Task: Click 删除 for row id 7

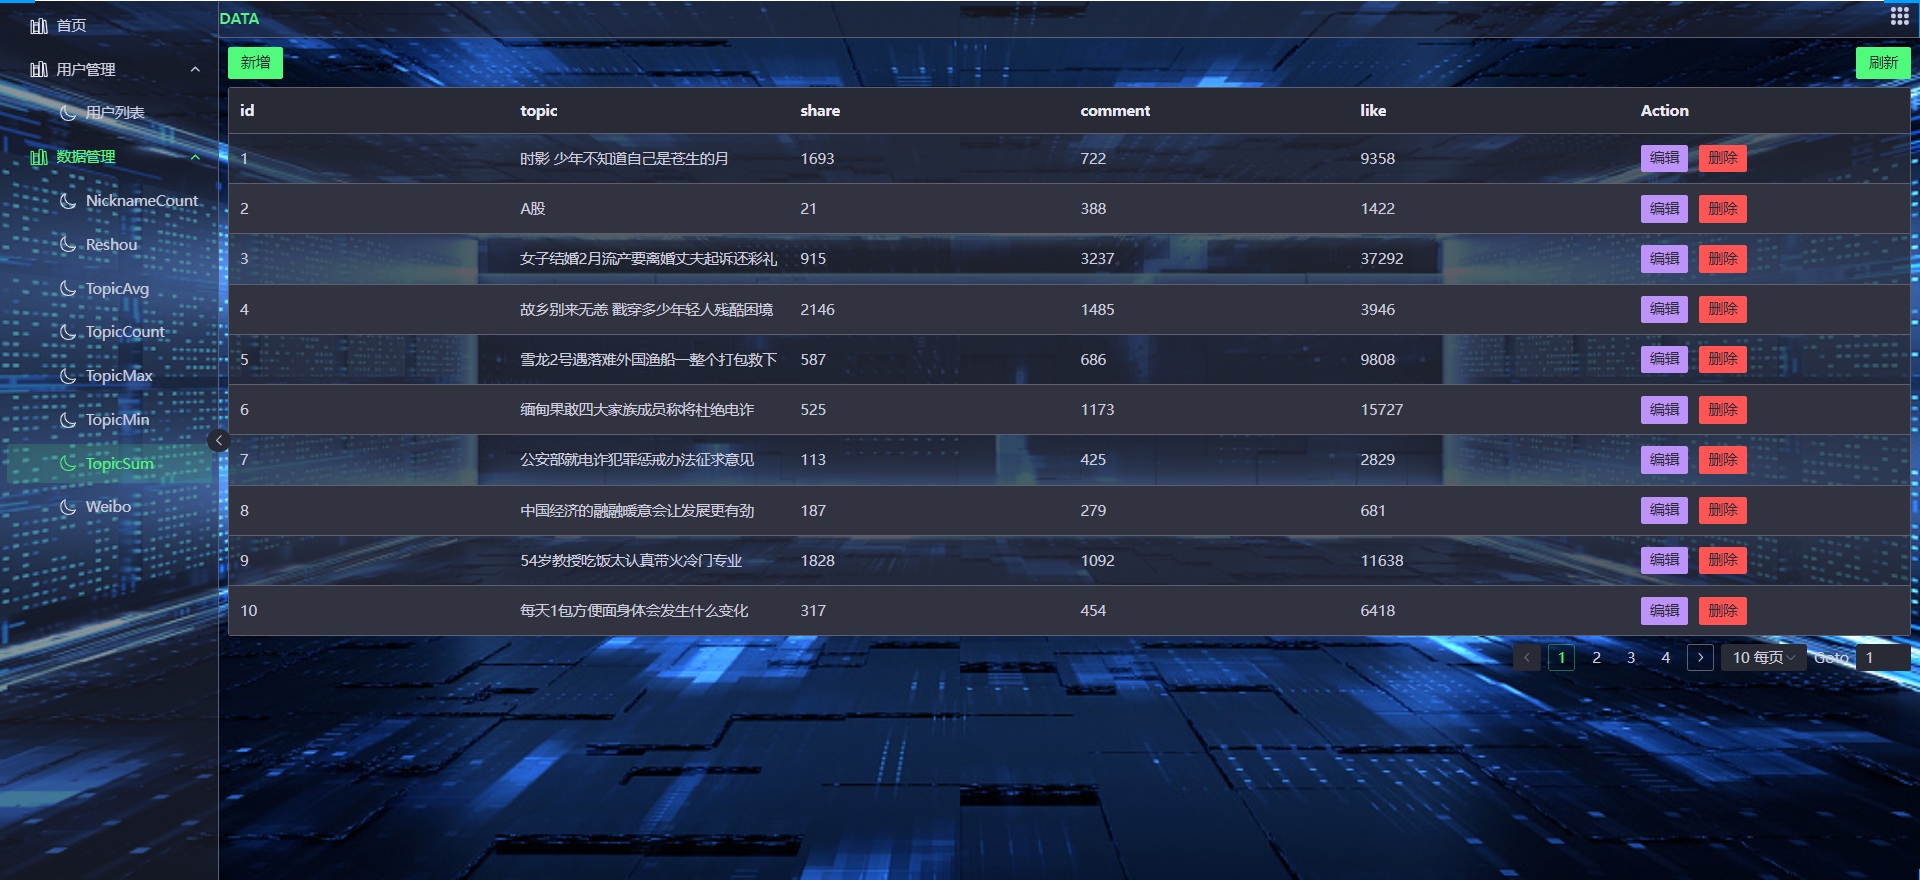Action: [1722, 460]
